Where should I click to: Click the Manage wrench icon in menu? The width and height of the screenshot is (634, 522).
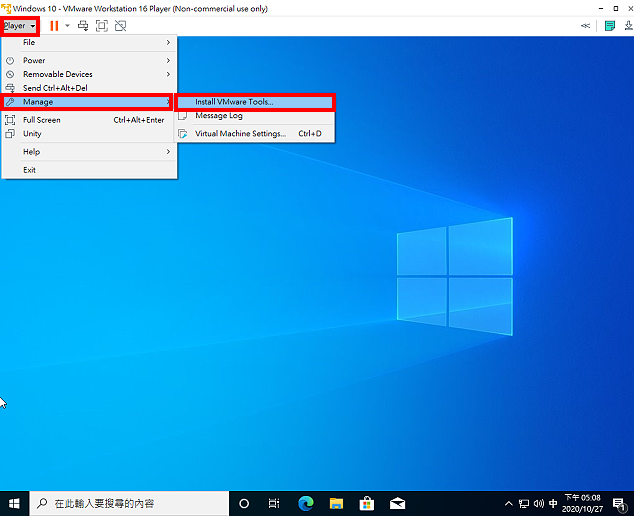click(10, 102)
